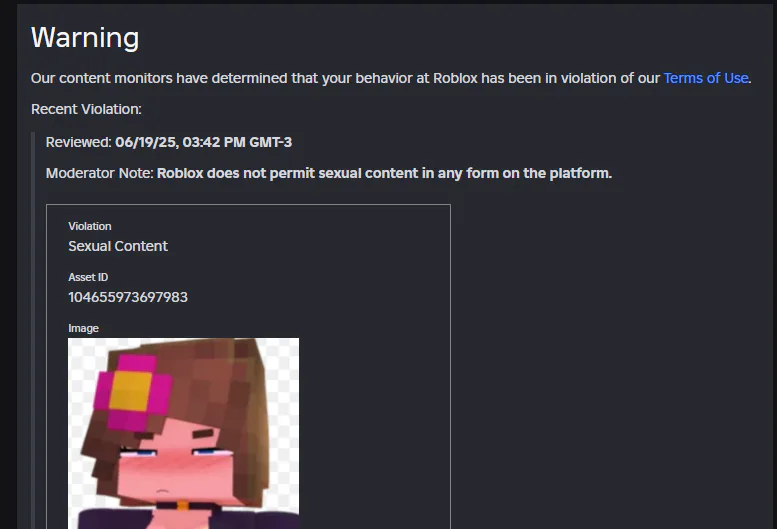Screen dimensions: 777x529
Task: Select the Sexual Content violation value
Action: [x=118, y=246]
